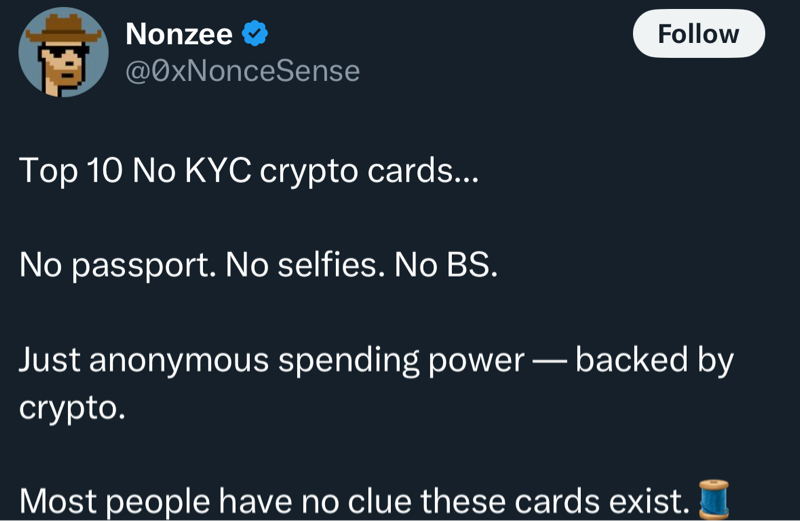Click the "No passport. No selfies. No BS." line
The image size is (800, 521).
[258, 265]
